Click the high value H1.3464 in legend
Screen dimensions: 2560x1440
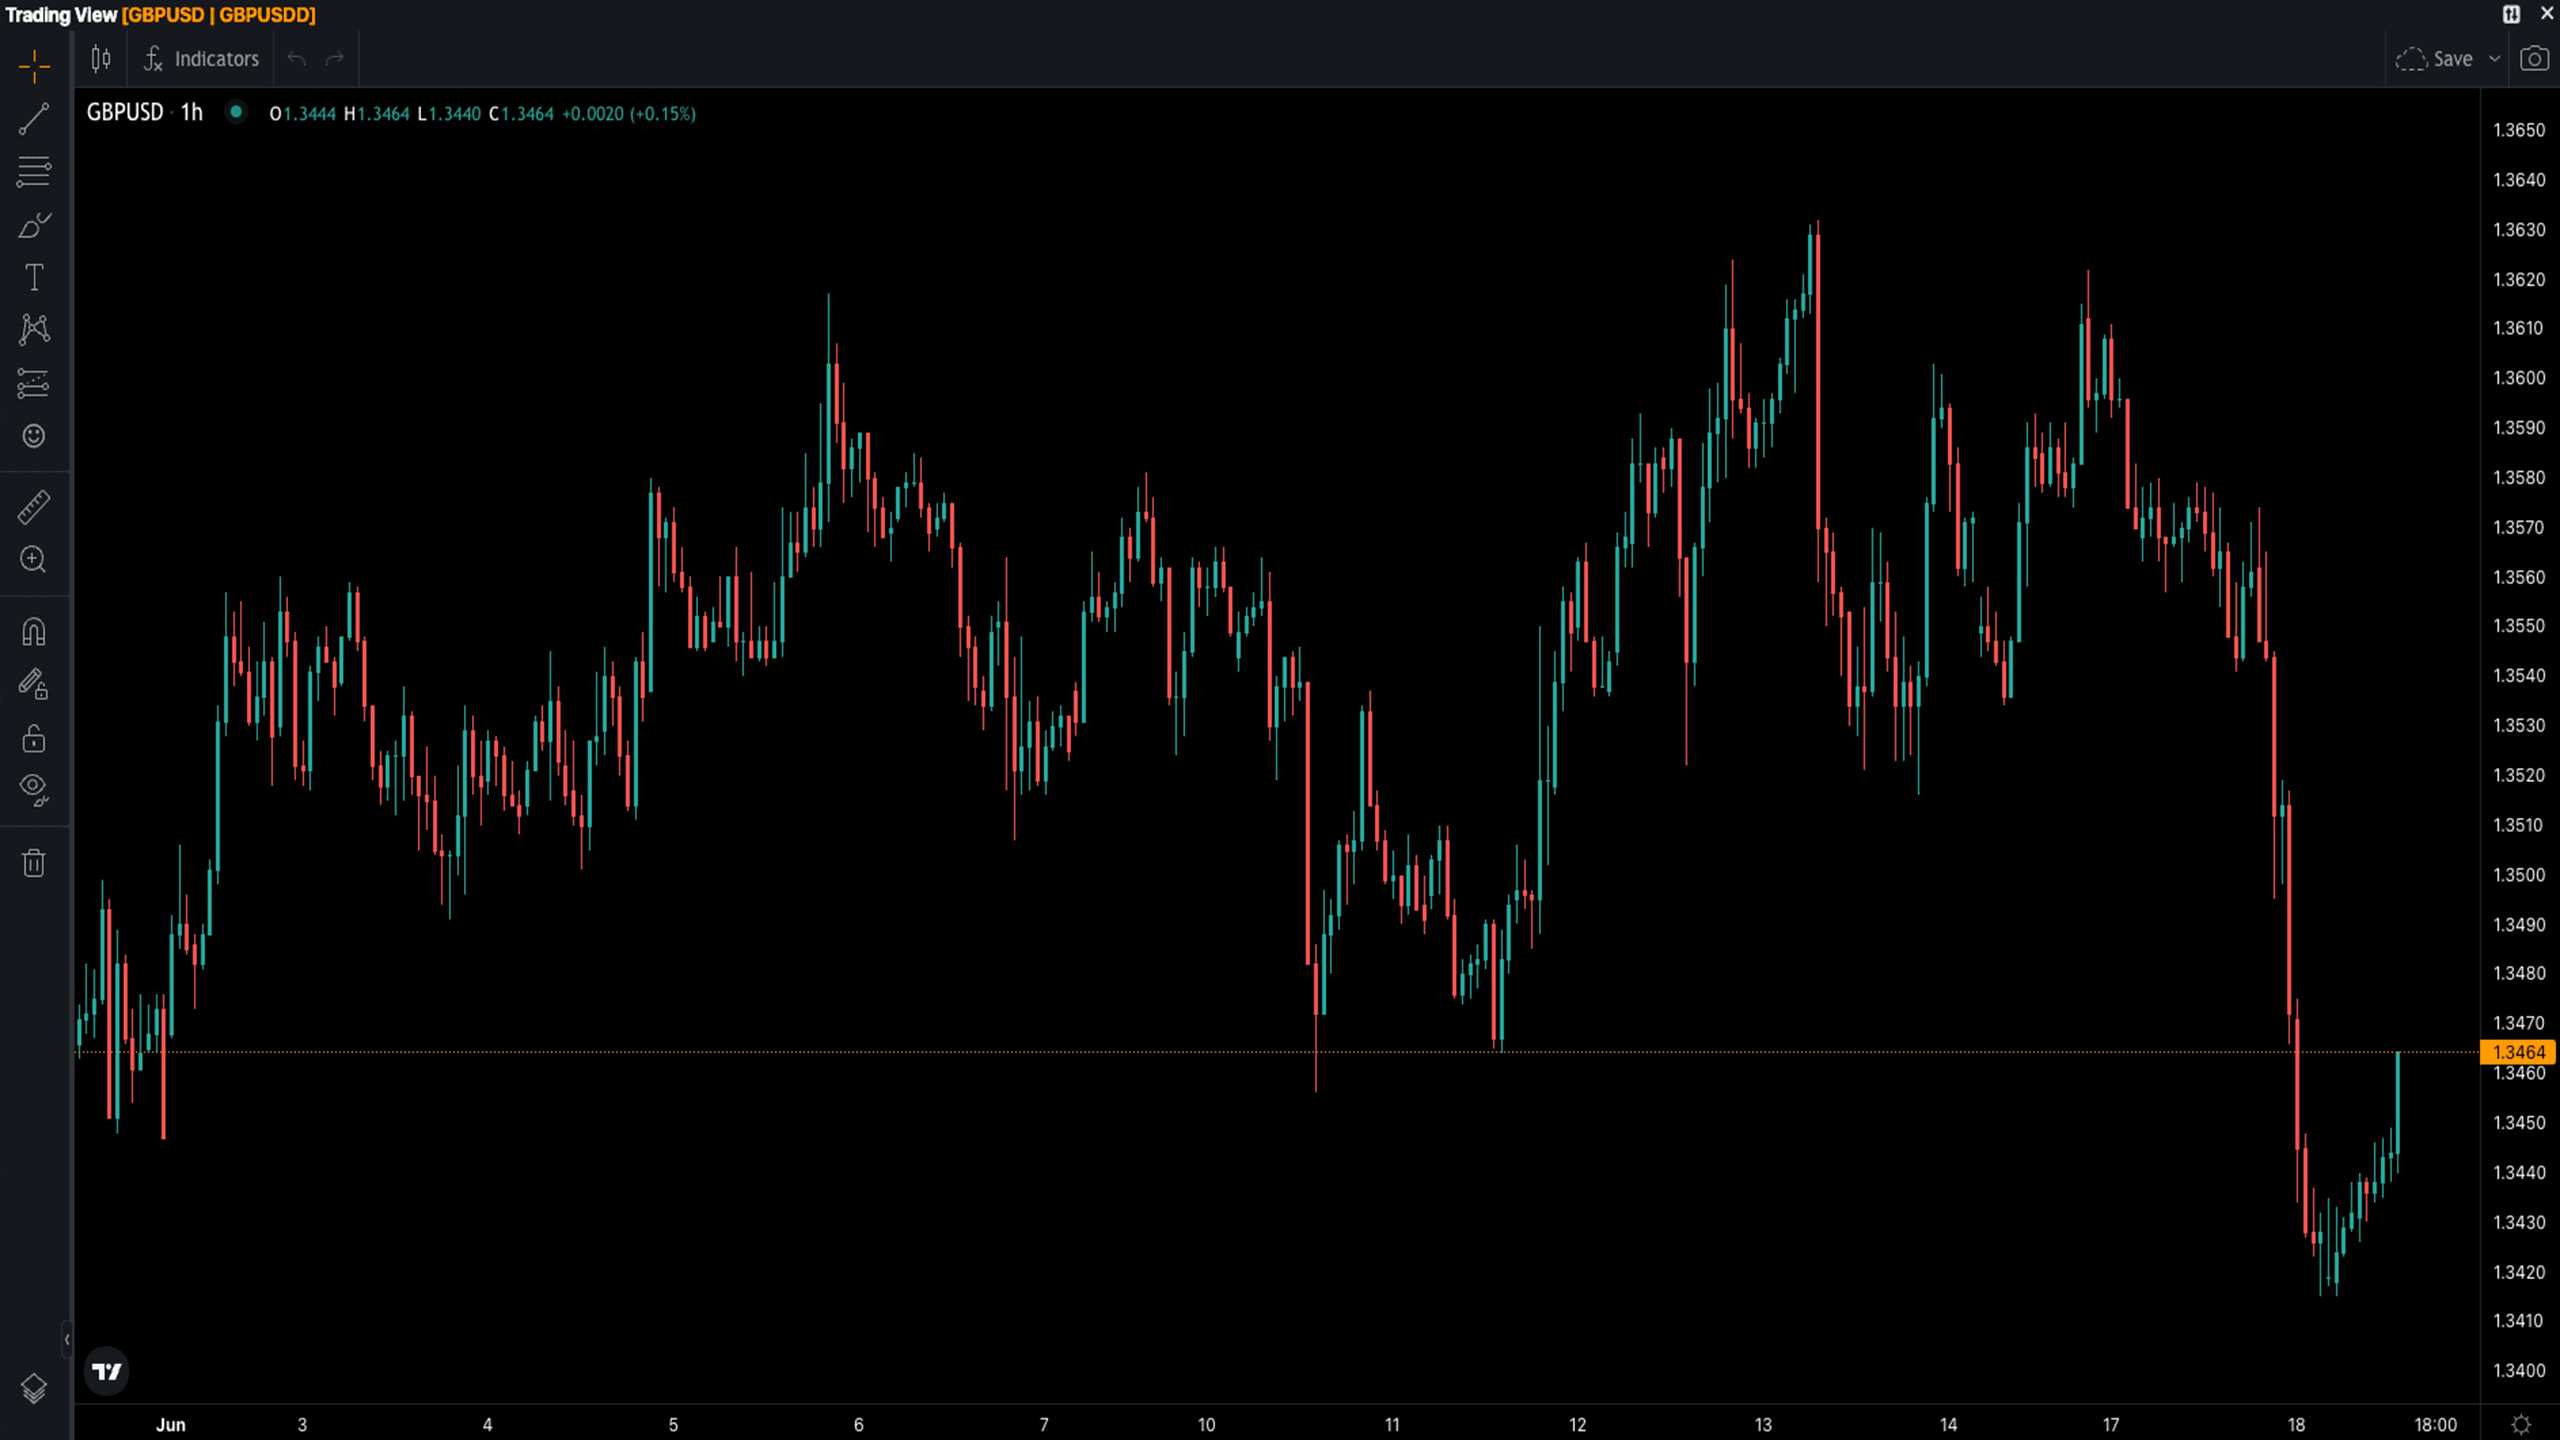(377, 114)
